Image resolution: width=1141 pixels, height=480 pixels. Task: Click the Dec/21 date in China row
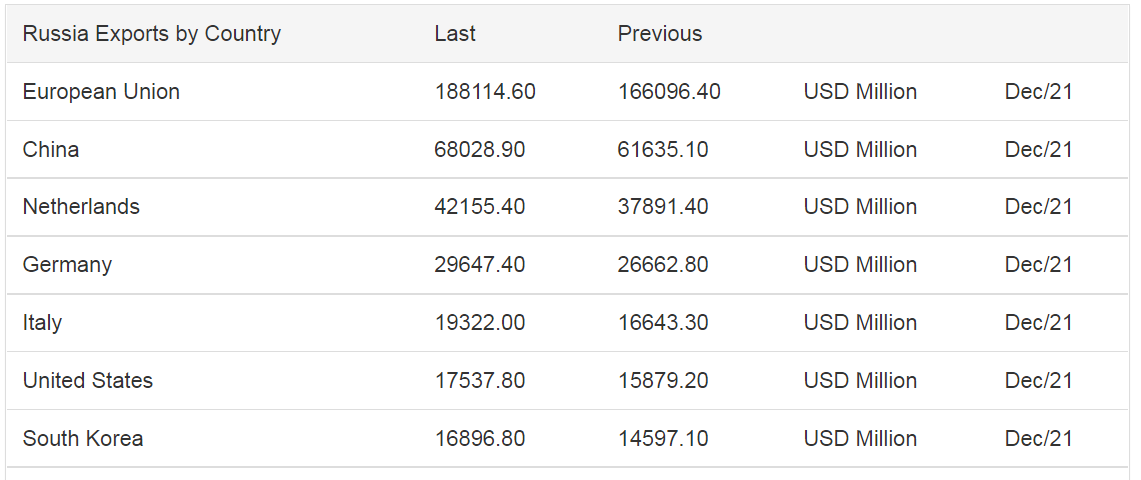[x=1038, y=149]
